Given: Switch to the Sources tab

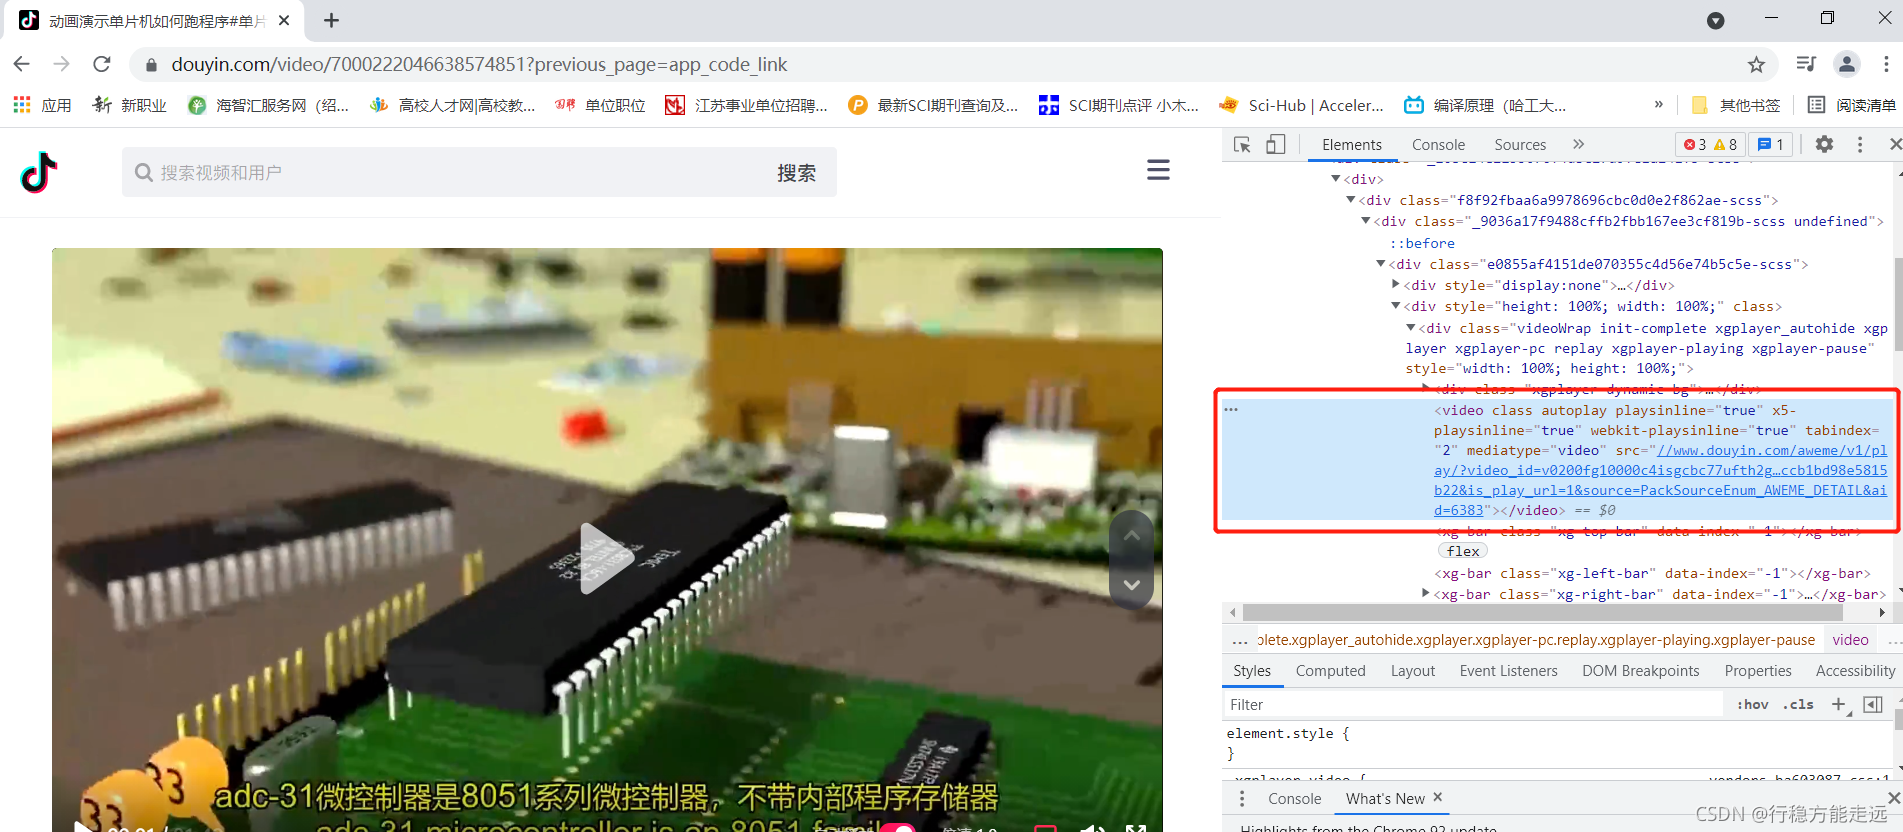Looking at the screenshot, I should click(1520, 144).
